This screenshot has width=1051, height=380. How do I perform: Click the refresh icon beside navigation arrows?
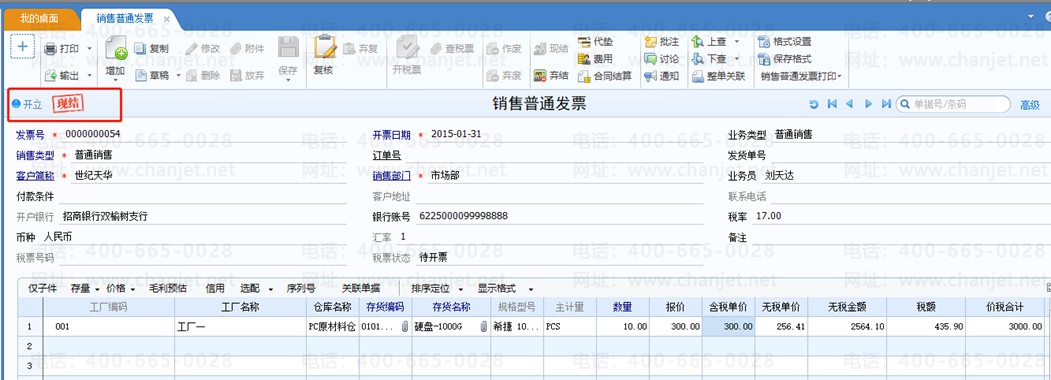(814, 104)
